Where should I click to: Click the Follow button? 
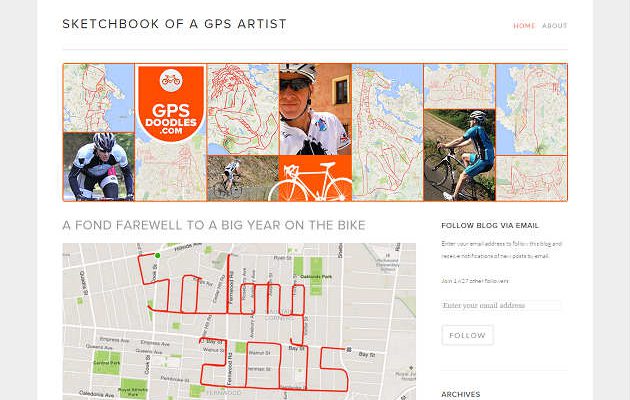(x=467, y=335)
